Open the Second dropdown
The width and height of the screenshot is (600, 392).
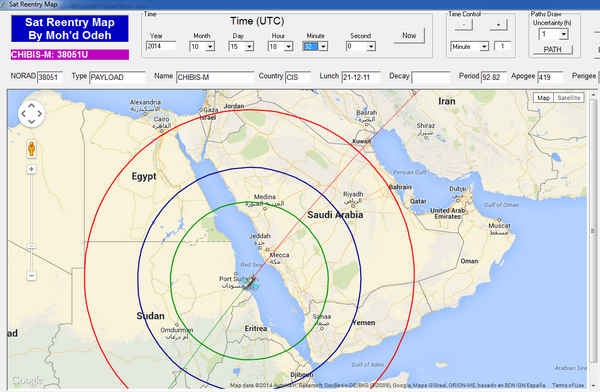pyautogui.click(x=371, y=47)
